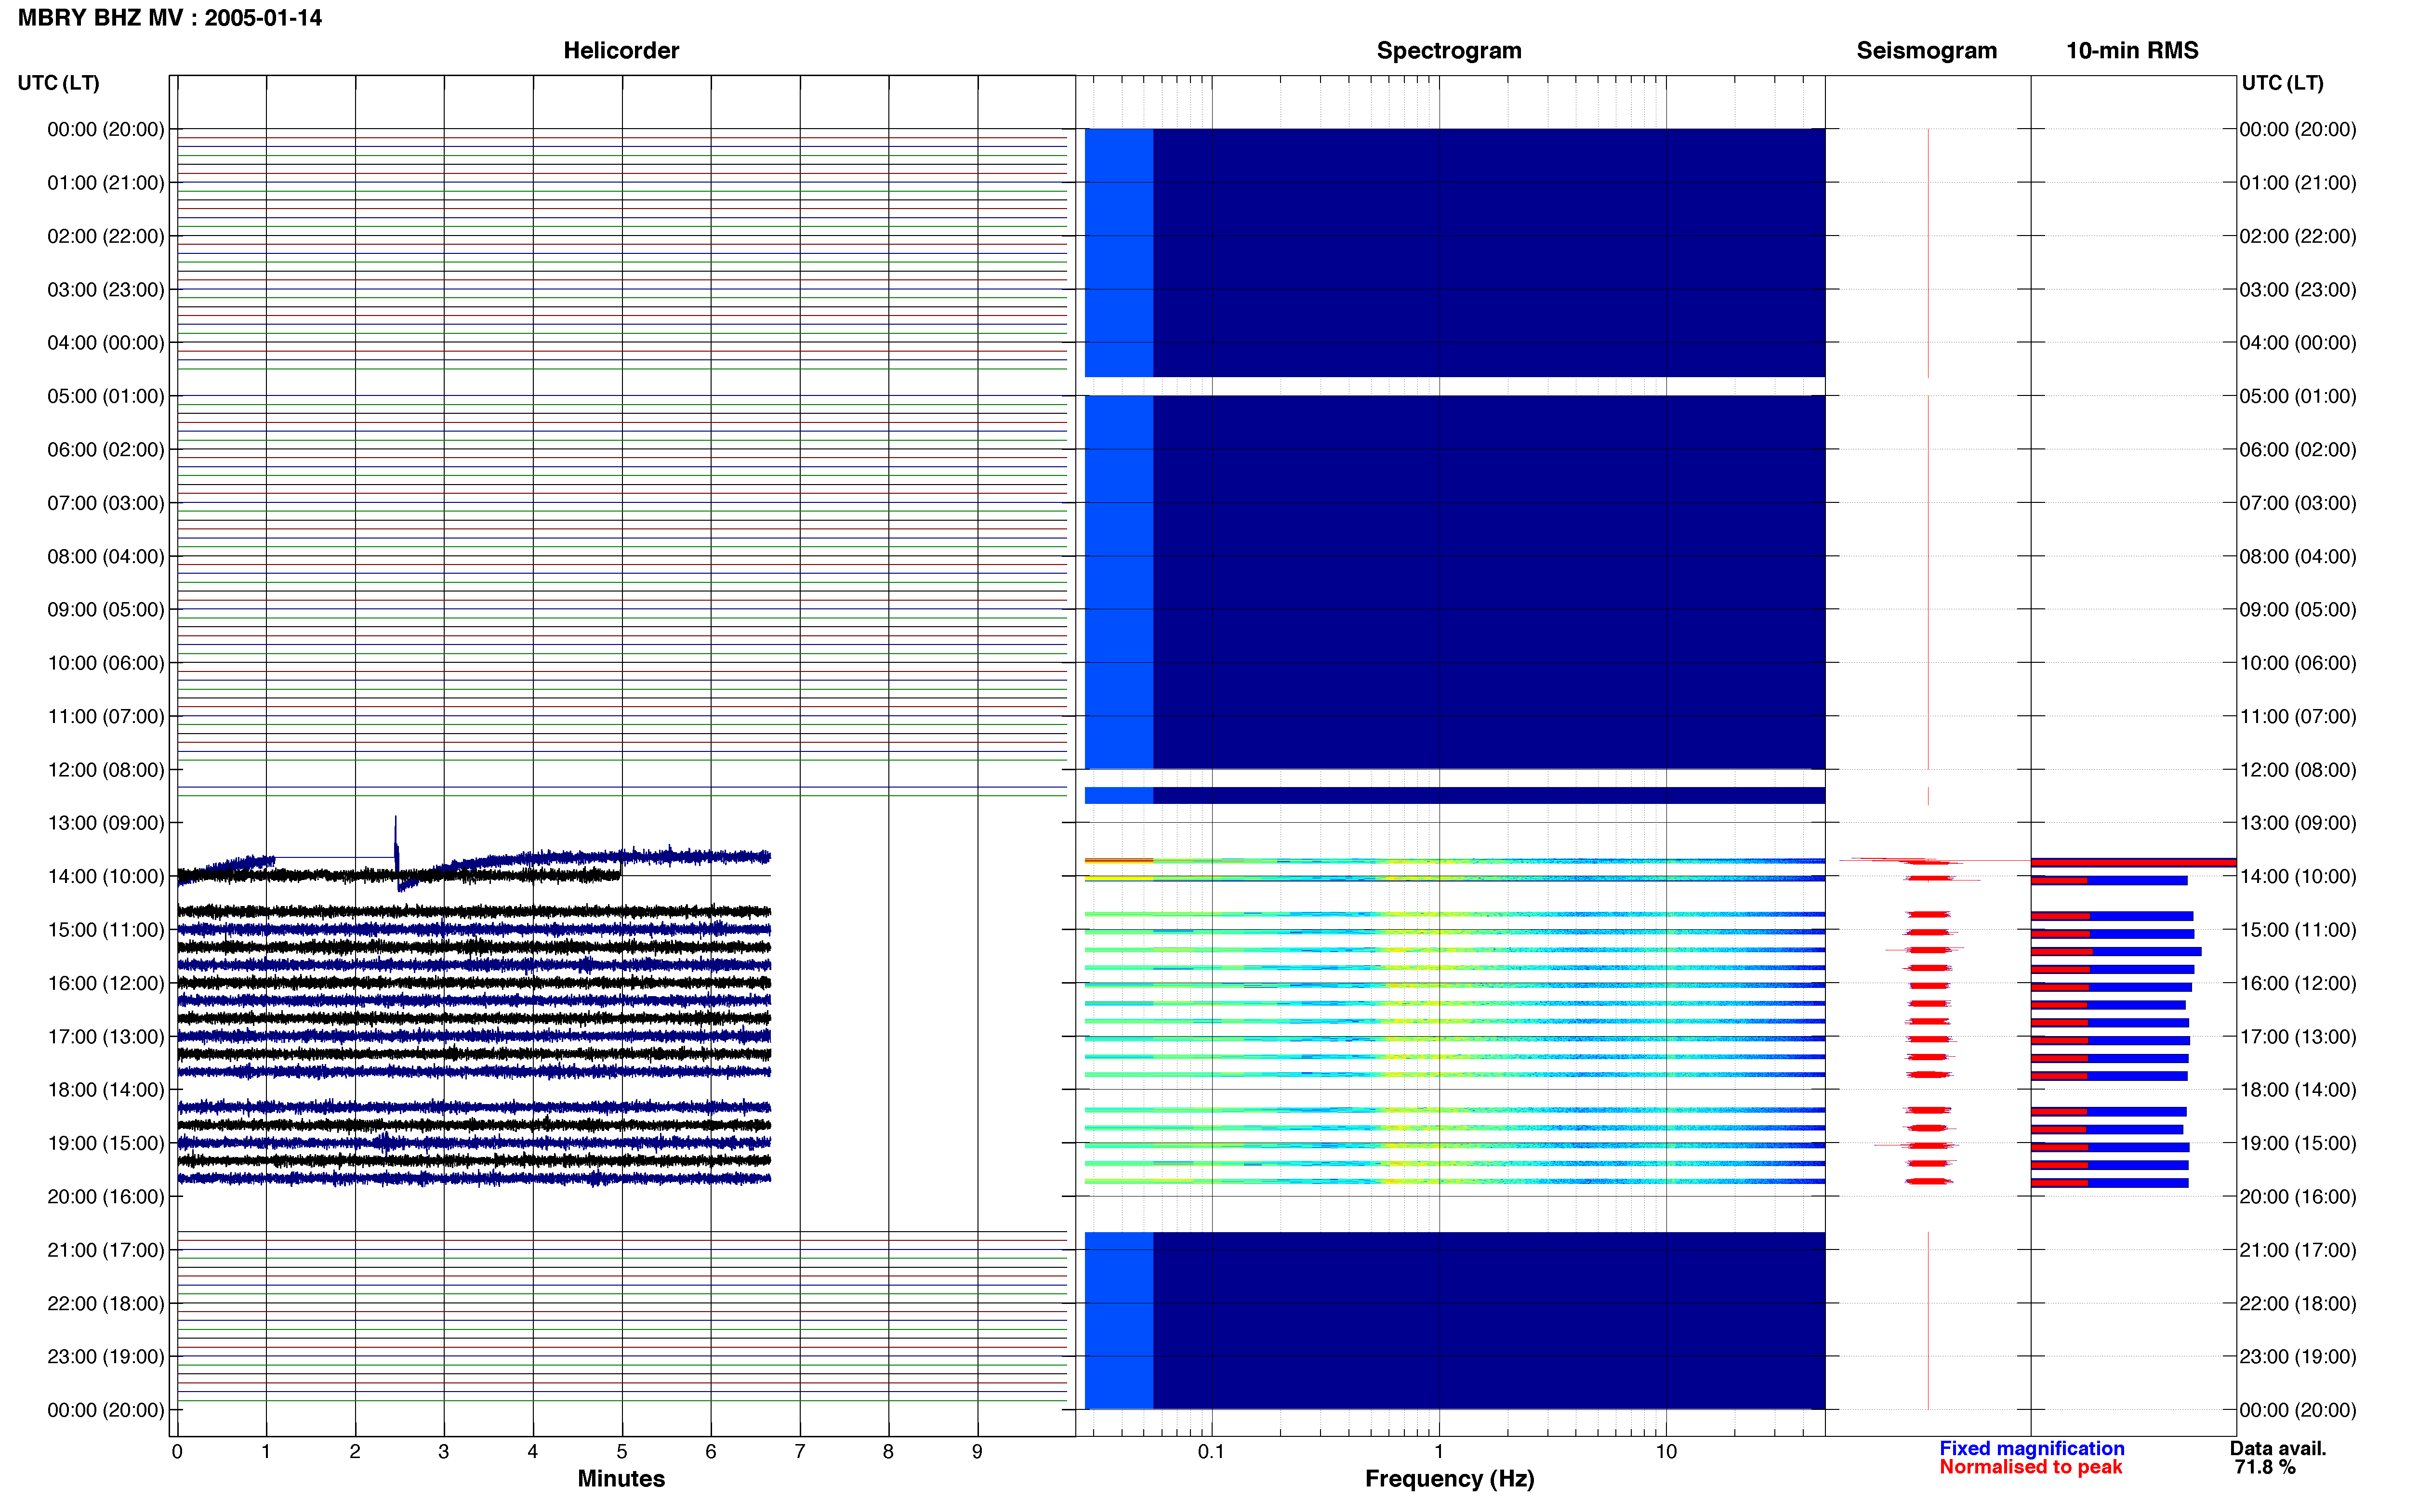The width and height of the screenshot is (2418, 1512).
Task: Click right axis label '15:00 (11:00)'
Action: 2298,930
